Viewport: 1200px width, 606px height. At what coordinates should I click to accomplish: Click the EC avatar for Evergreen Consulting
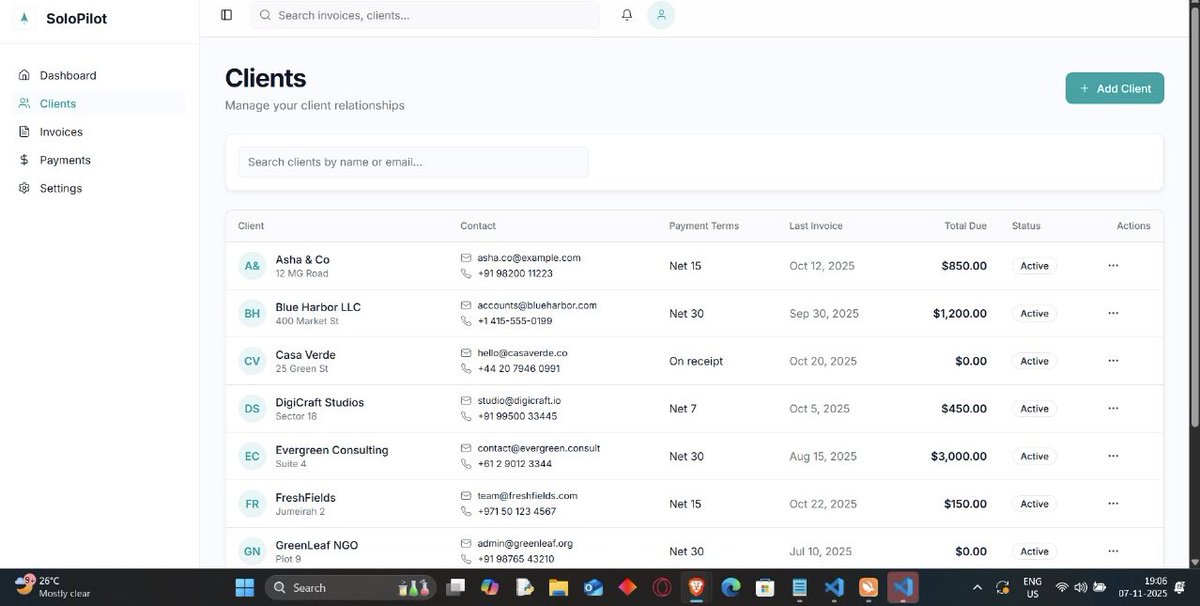[252, 456]
